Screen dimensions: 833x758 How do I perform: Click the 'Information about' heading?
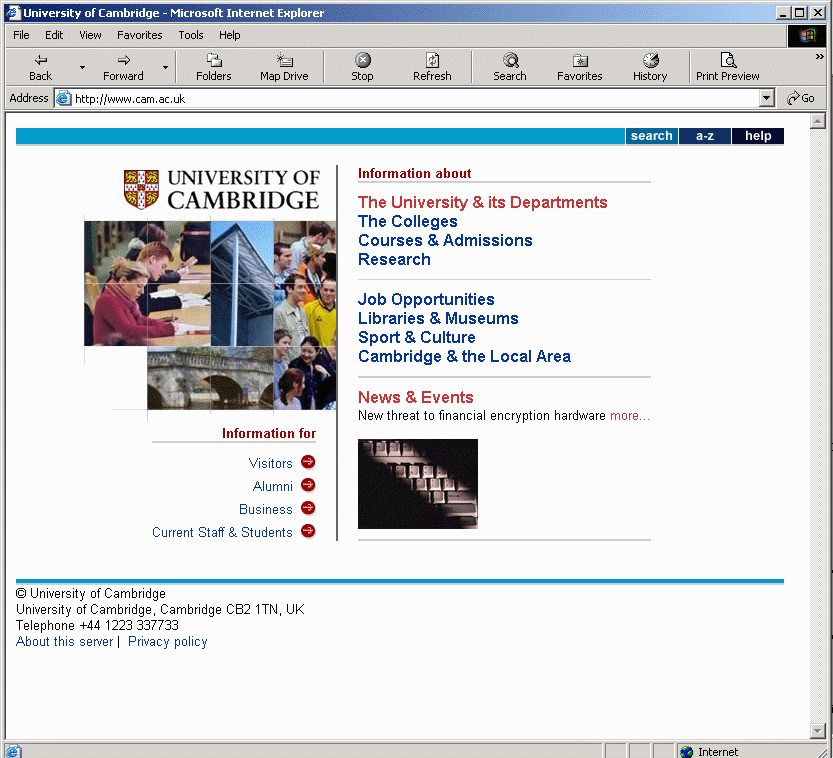point(414,174)
